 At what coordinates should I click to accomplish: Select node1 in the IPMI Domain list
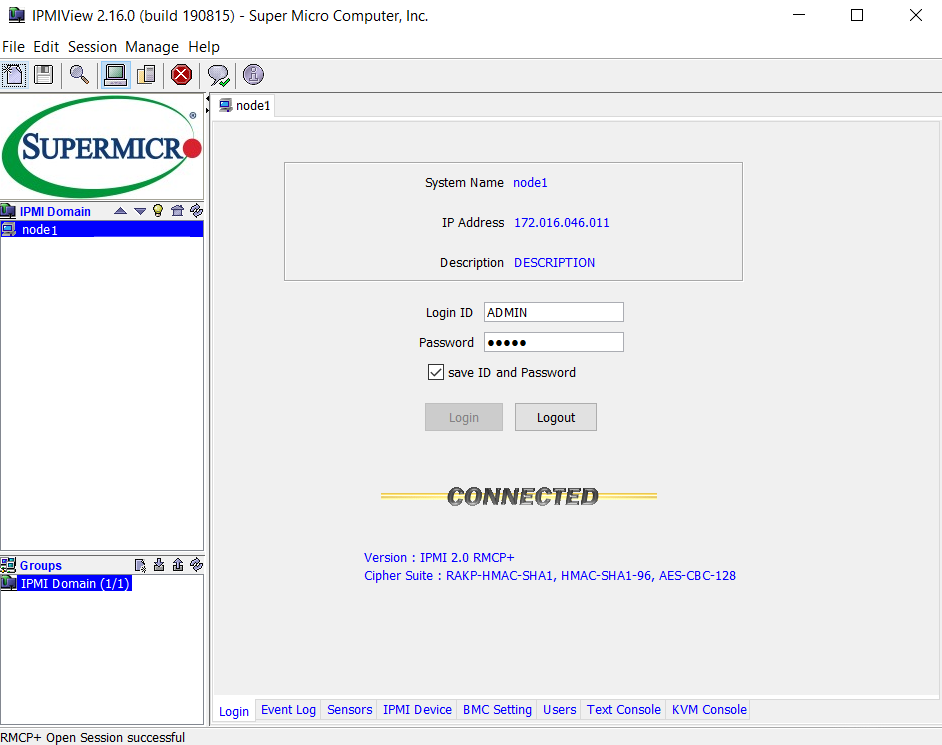coord(102,230)
